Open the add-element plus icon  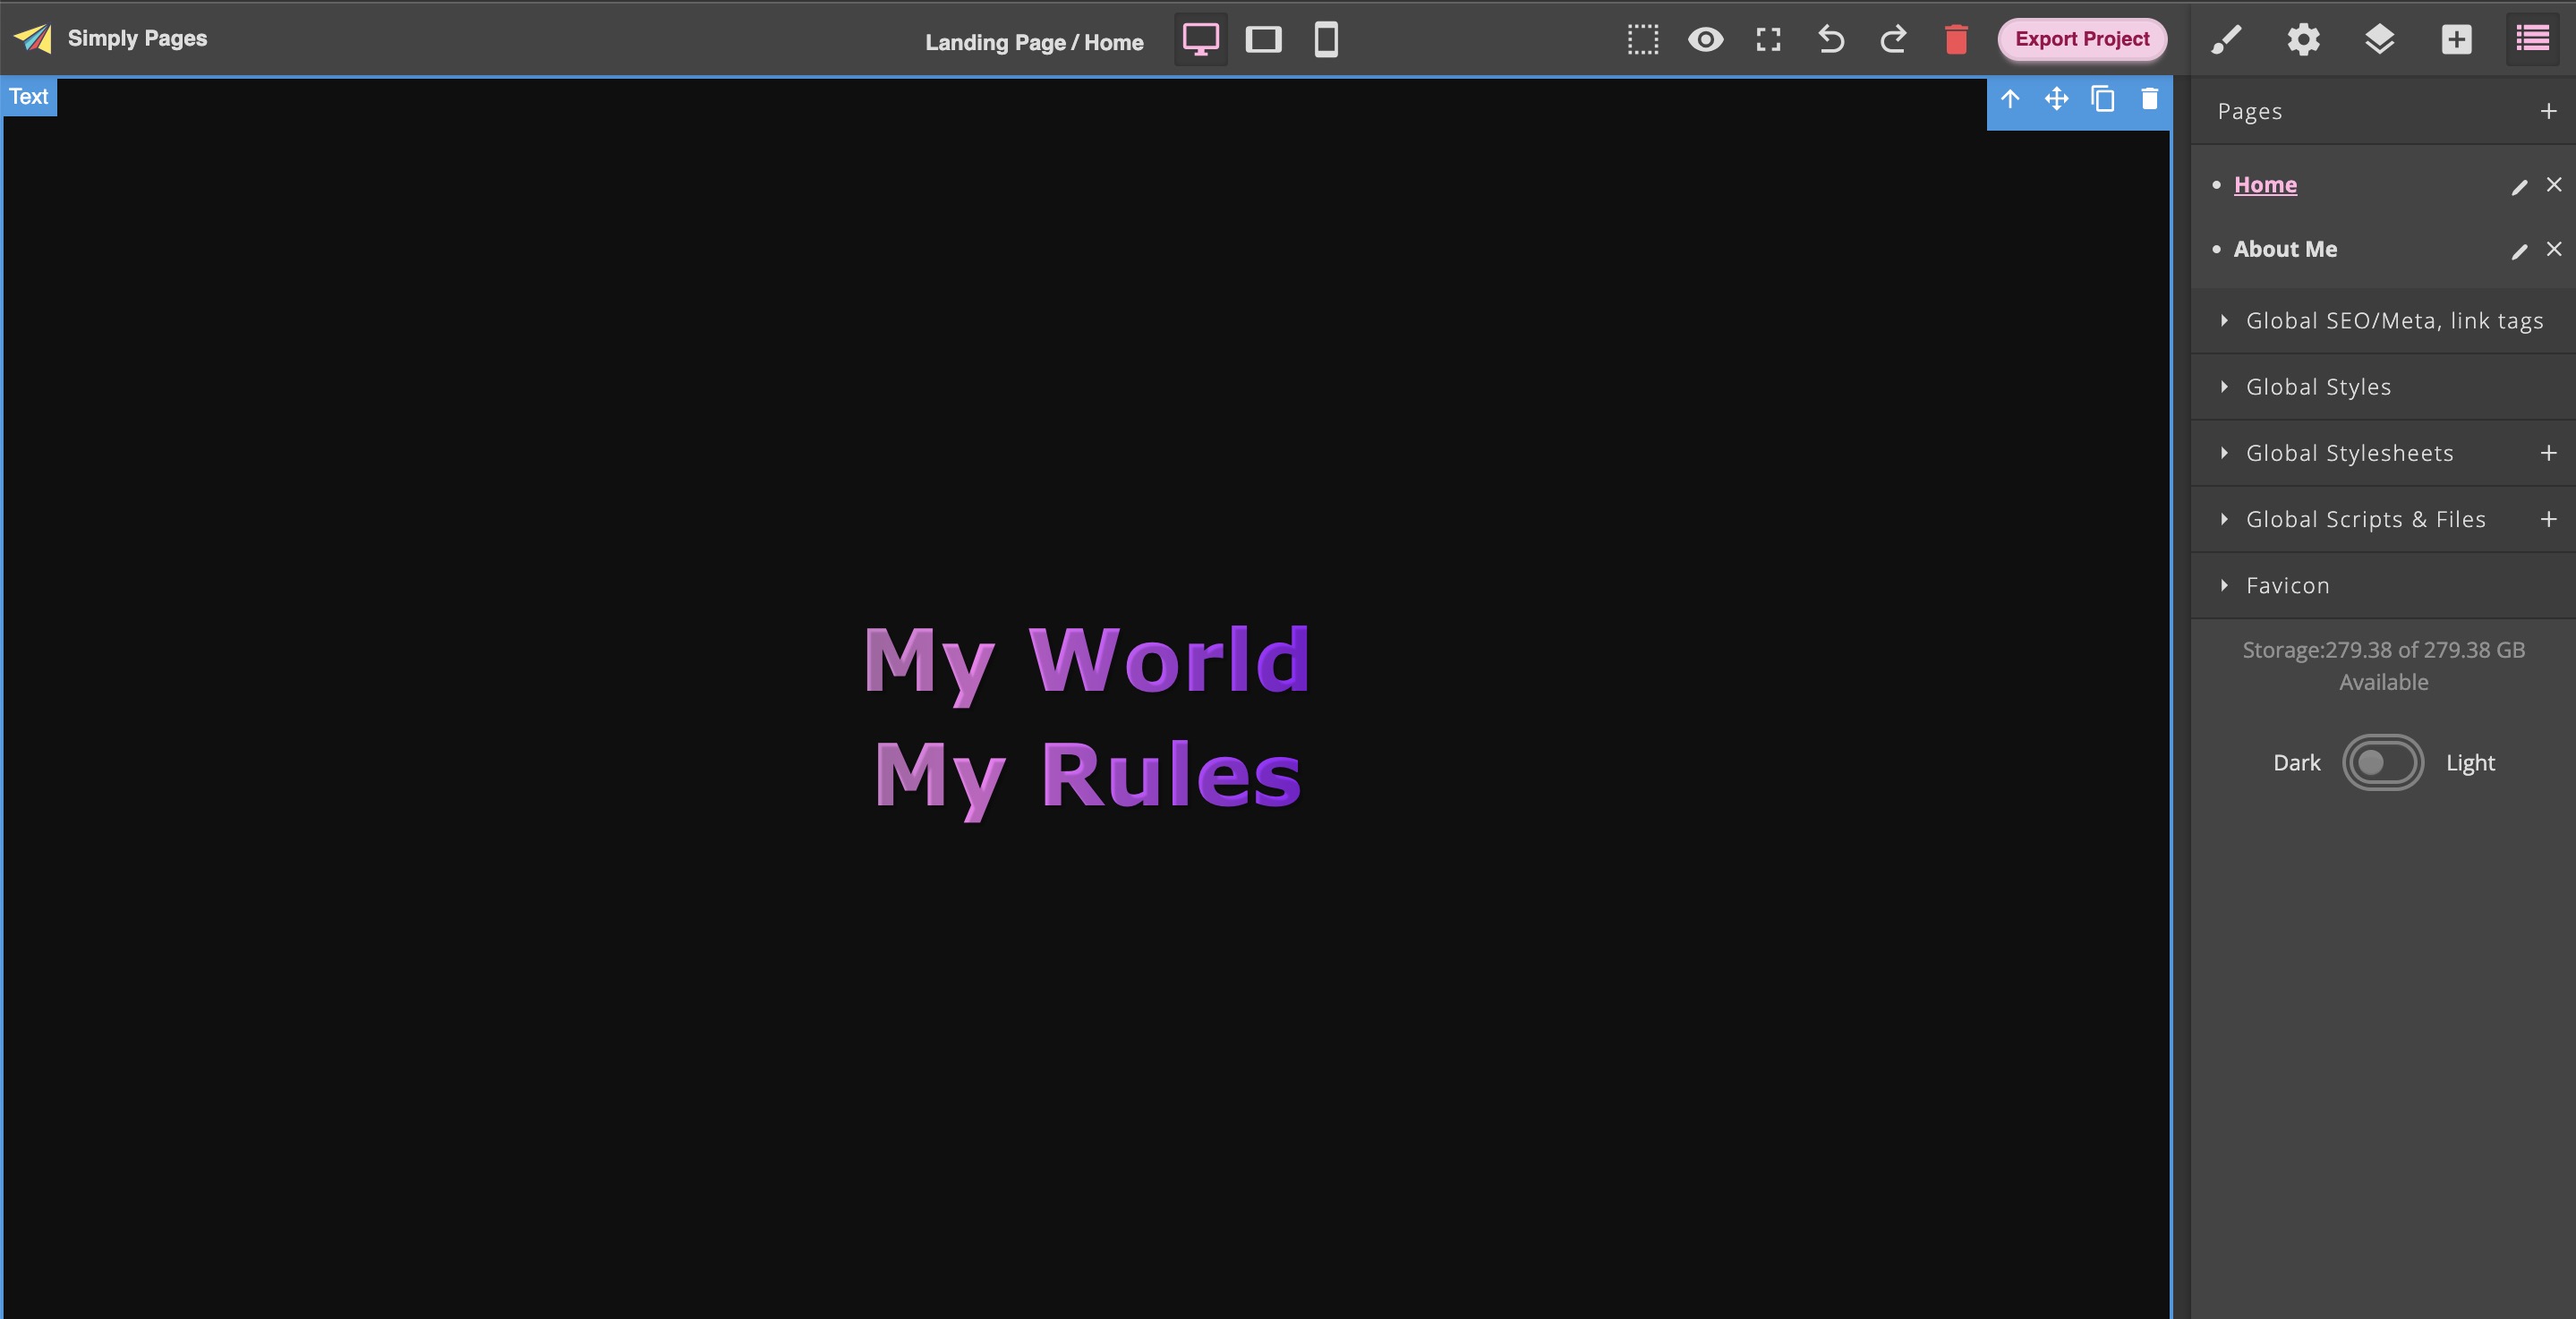coord(2457,40)
